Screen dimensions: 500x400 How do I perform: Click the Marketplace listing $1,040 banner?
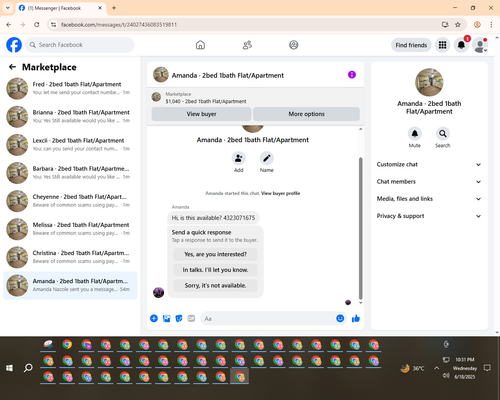(255, 98)
